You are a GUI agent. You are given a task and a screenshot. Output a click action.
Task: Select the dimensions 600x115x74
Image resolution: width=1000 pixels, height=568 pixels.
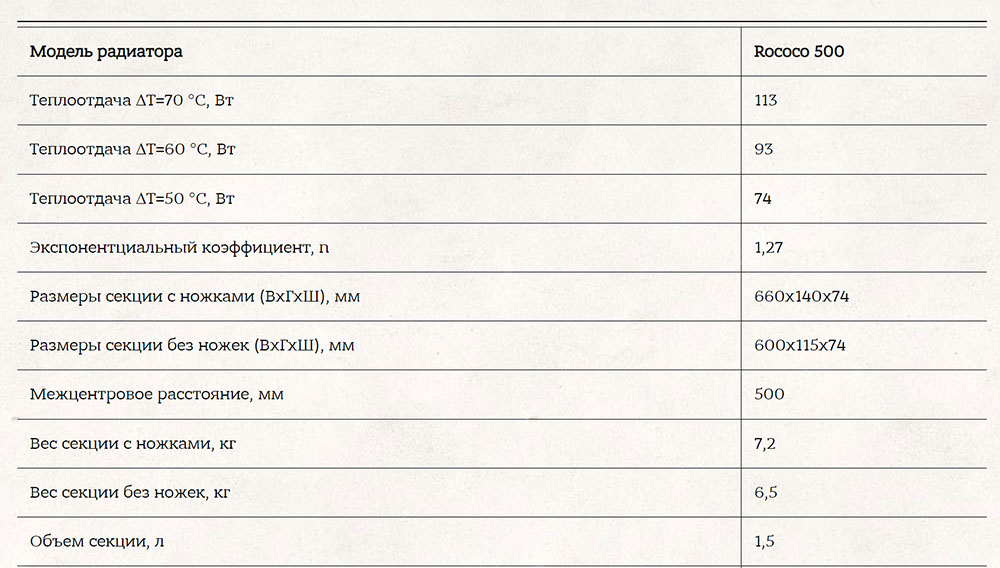pyautogui.click(x=800, y=346)
